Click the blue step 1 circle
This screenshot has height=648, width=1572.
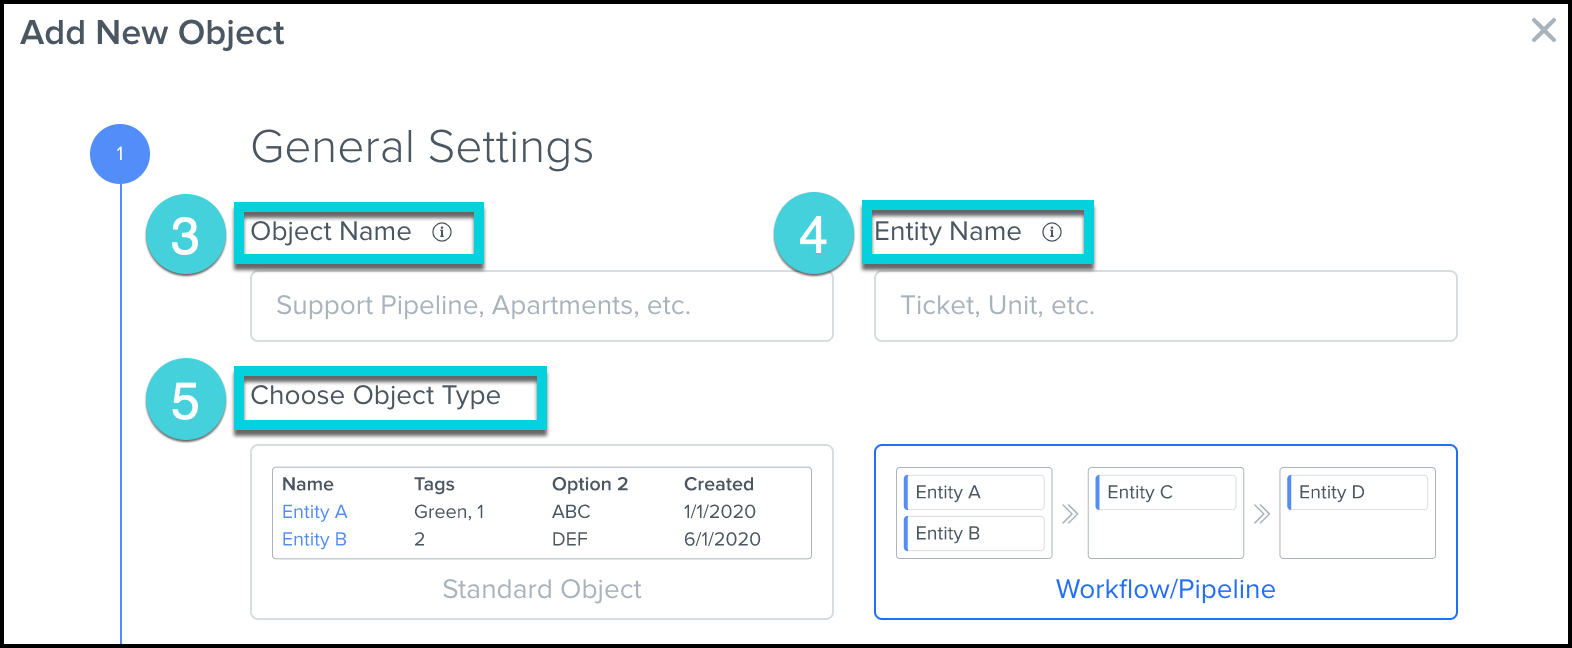tap(120, 154)
